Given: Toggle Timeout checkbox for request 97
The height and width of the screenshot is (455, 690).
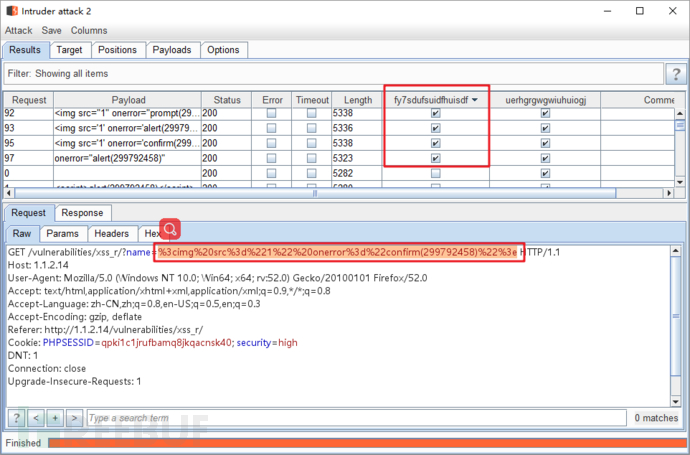Looking at the screenshot, I should [312, 157].
